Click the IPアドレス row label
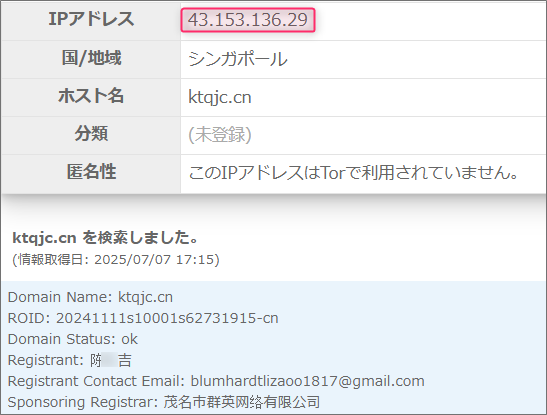This screenshot has width=547, height=415. click(x=91, y=19)
